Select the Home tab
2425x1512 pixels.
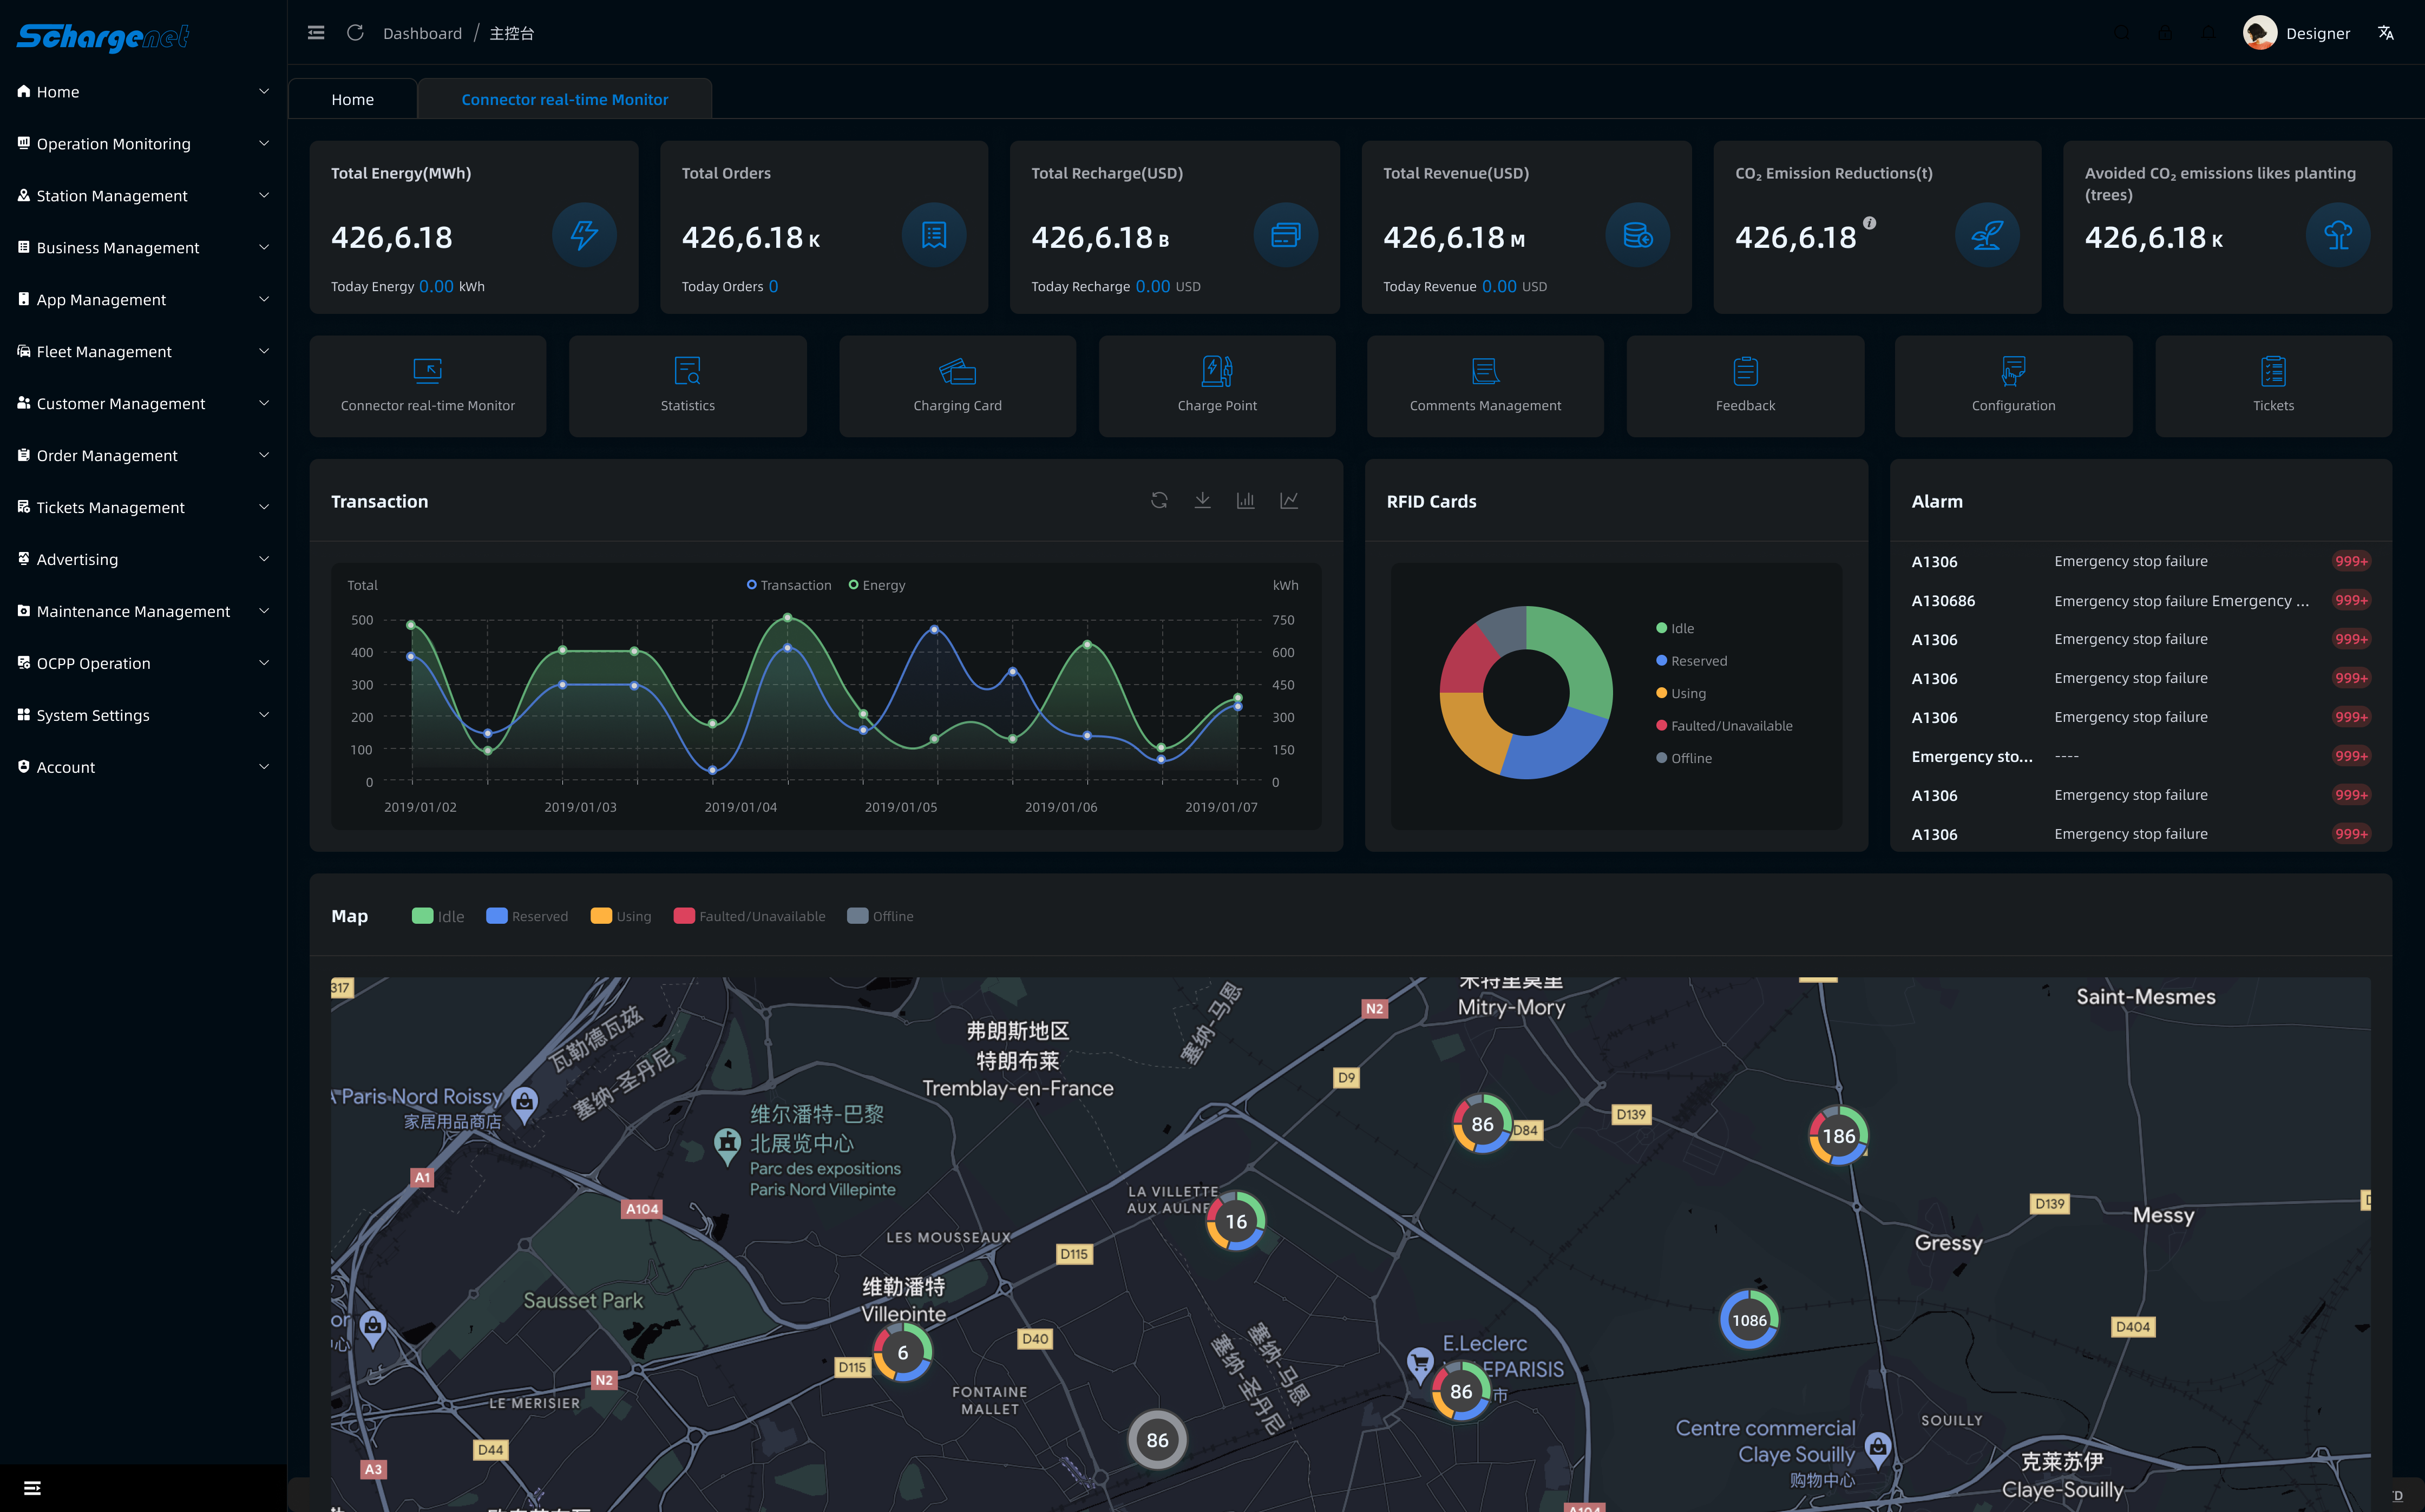pos(352,99)
